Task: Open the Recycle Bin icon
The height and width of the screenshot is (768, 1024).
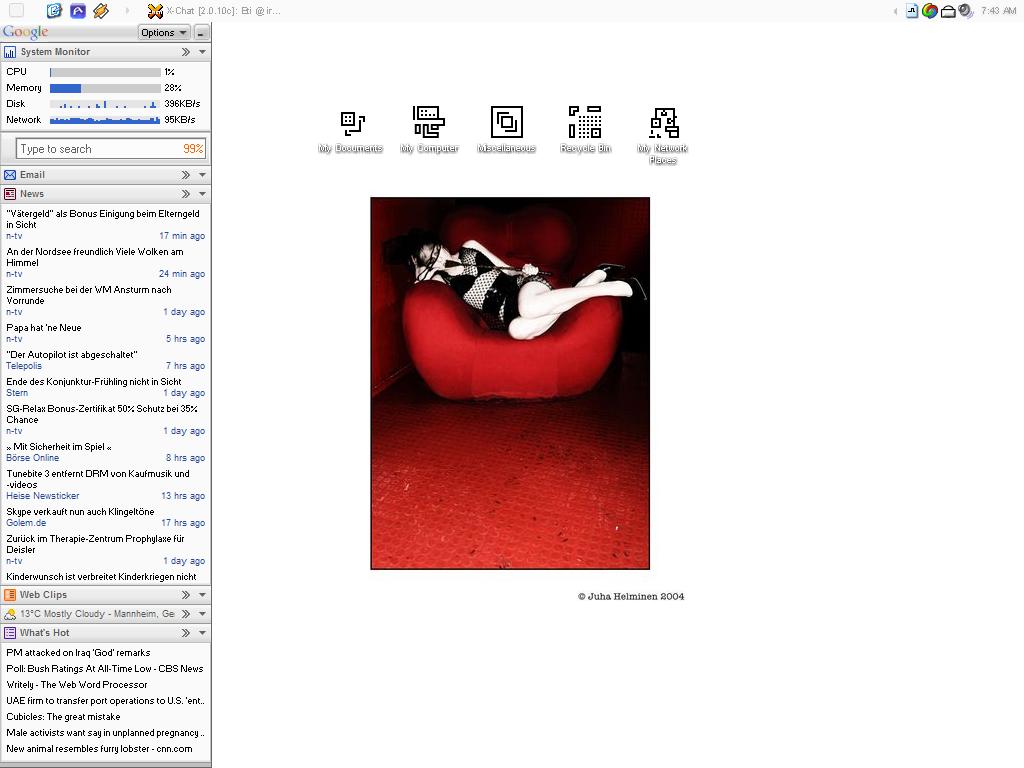Action: [585, 123]
